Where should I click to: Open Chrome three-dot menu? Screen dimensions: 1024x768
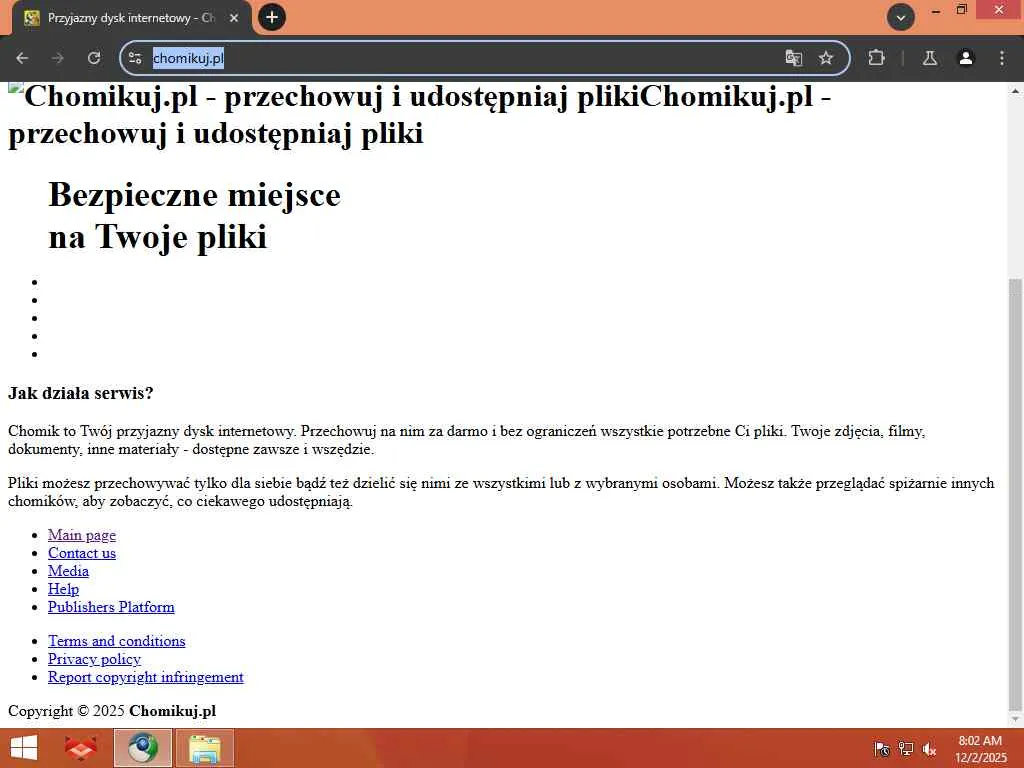tap(1002, 58)
